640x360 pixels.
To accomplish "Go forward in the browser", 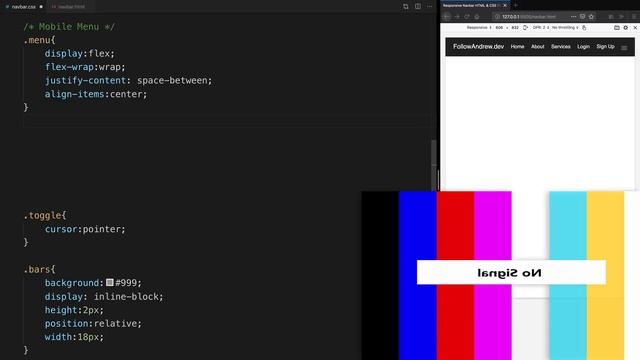I will tap(457, 17).
